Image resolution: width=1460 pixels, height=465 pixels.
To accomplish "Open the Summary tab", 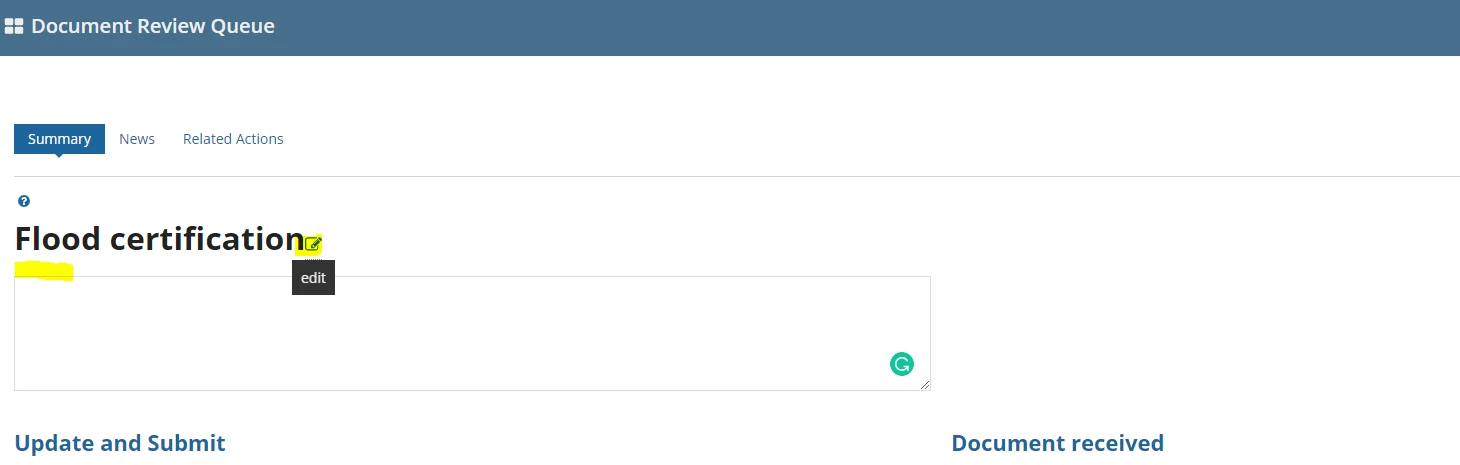I will [x=59, y=139].
